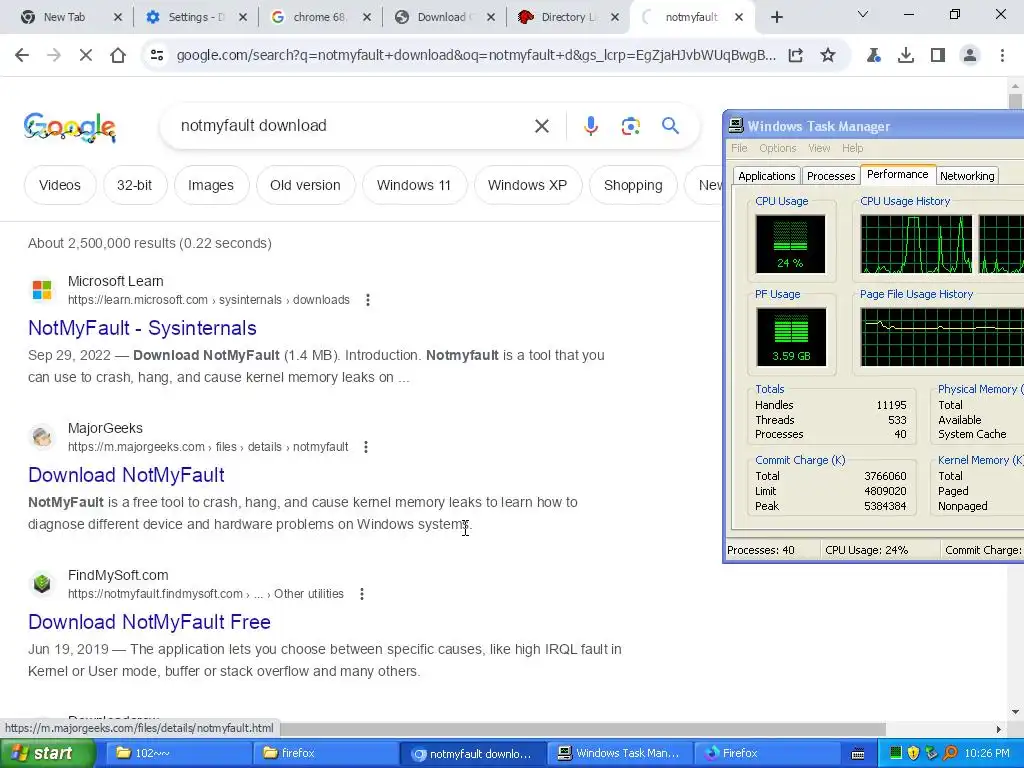This screenshot has width=1024, height=768.
Task: Switch to the Settings tab
Action: [187, 18]
